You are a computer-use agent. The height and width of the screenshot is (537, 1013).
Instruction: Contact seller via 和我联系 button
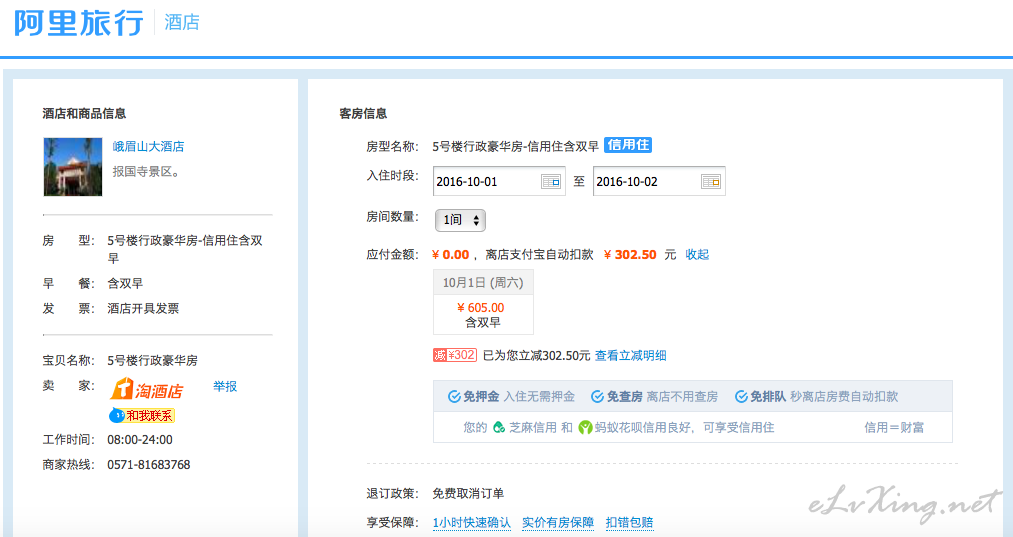click(x=142, y=415)
